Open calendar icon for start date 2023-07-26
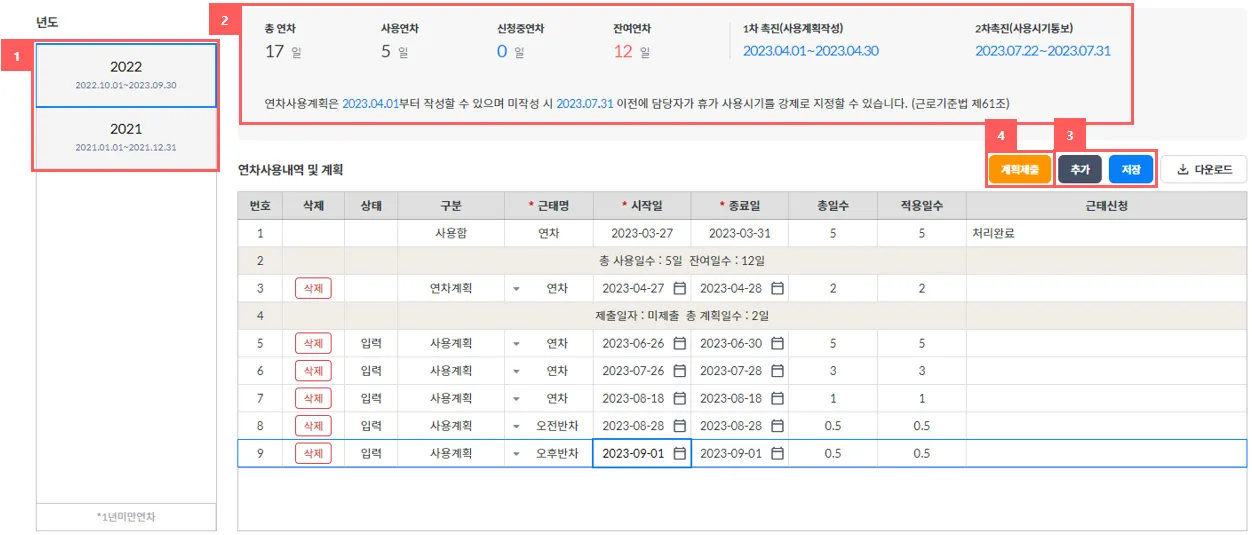Viewport: 1252px width, 535px height. tap(680, 371)
